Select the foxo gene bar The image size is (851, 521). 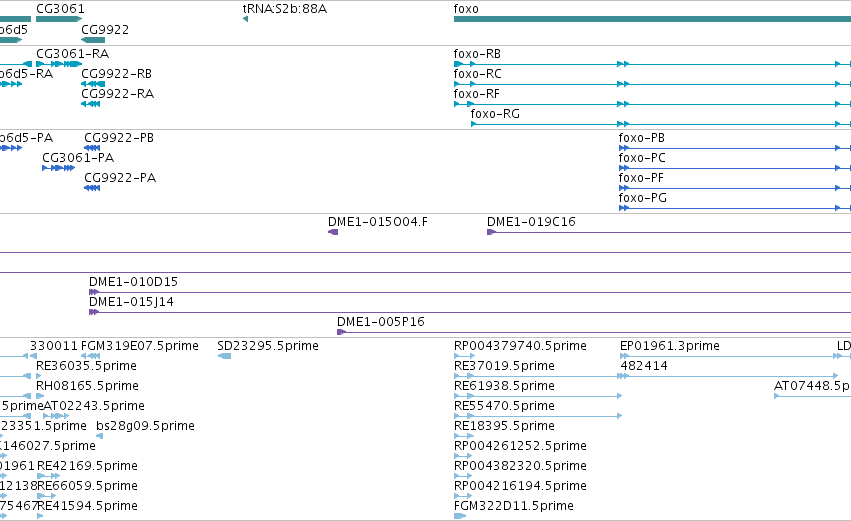[652, 19]
